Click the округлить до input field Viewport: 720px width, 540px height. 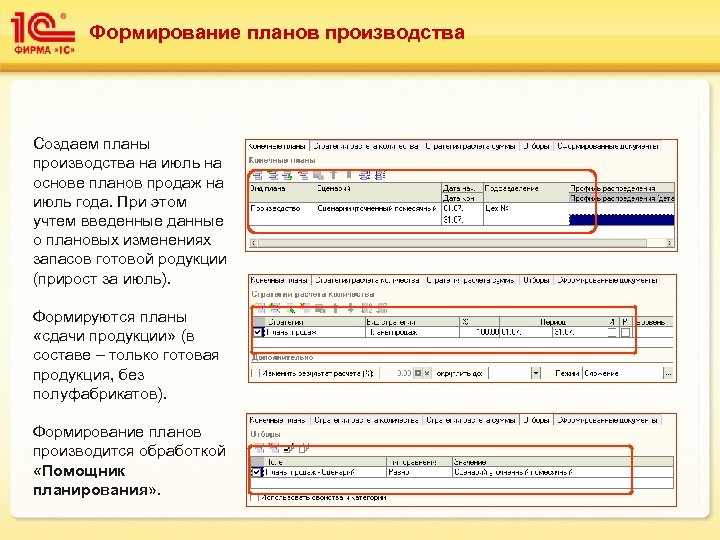point(509,373)
